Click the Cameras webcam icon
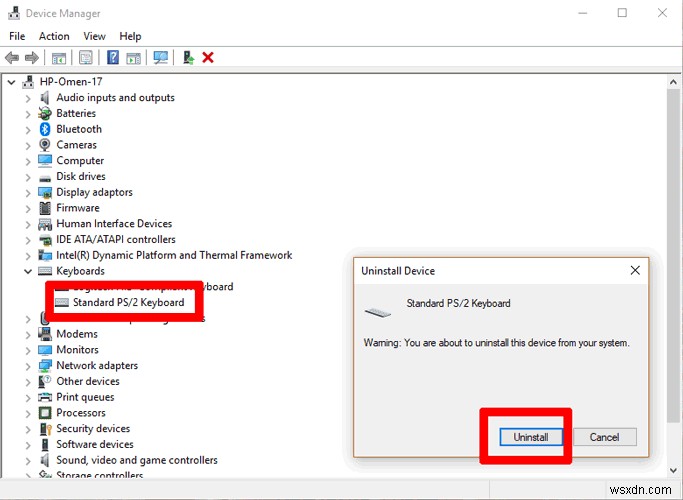 (x=45, y=145)
